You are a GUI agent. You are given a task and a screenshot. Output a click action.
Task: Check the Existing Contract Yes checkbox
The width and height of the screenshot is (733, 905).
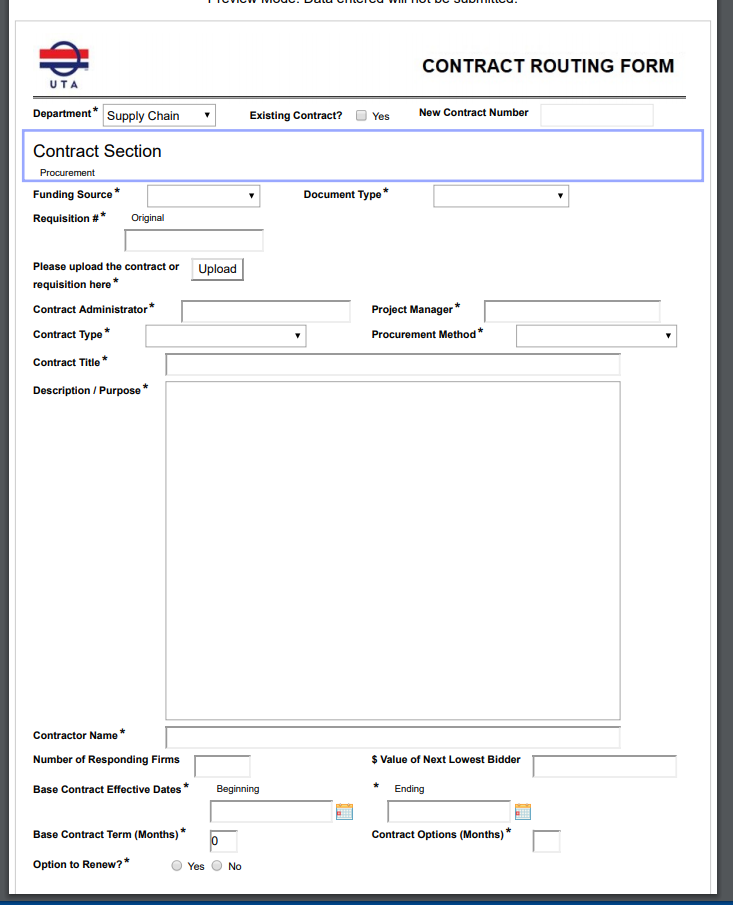361,115
